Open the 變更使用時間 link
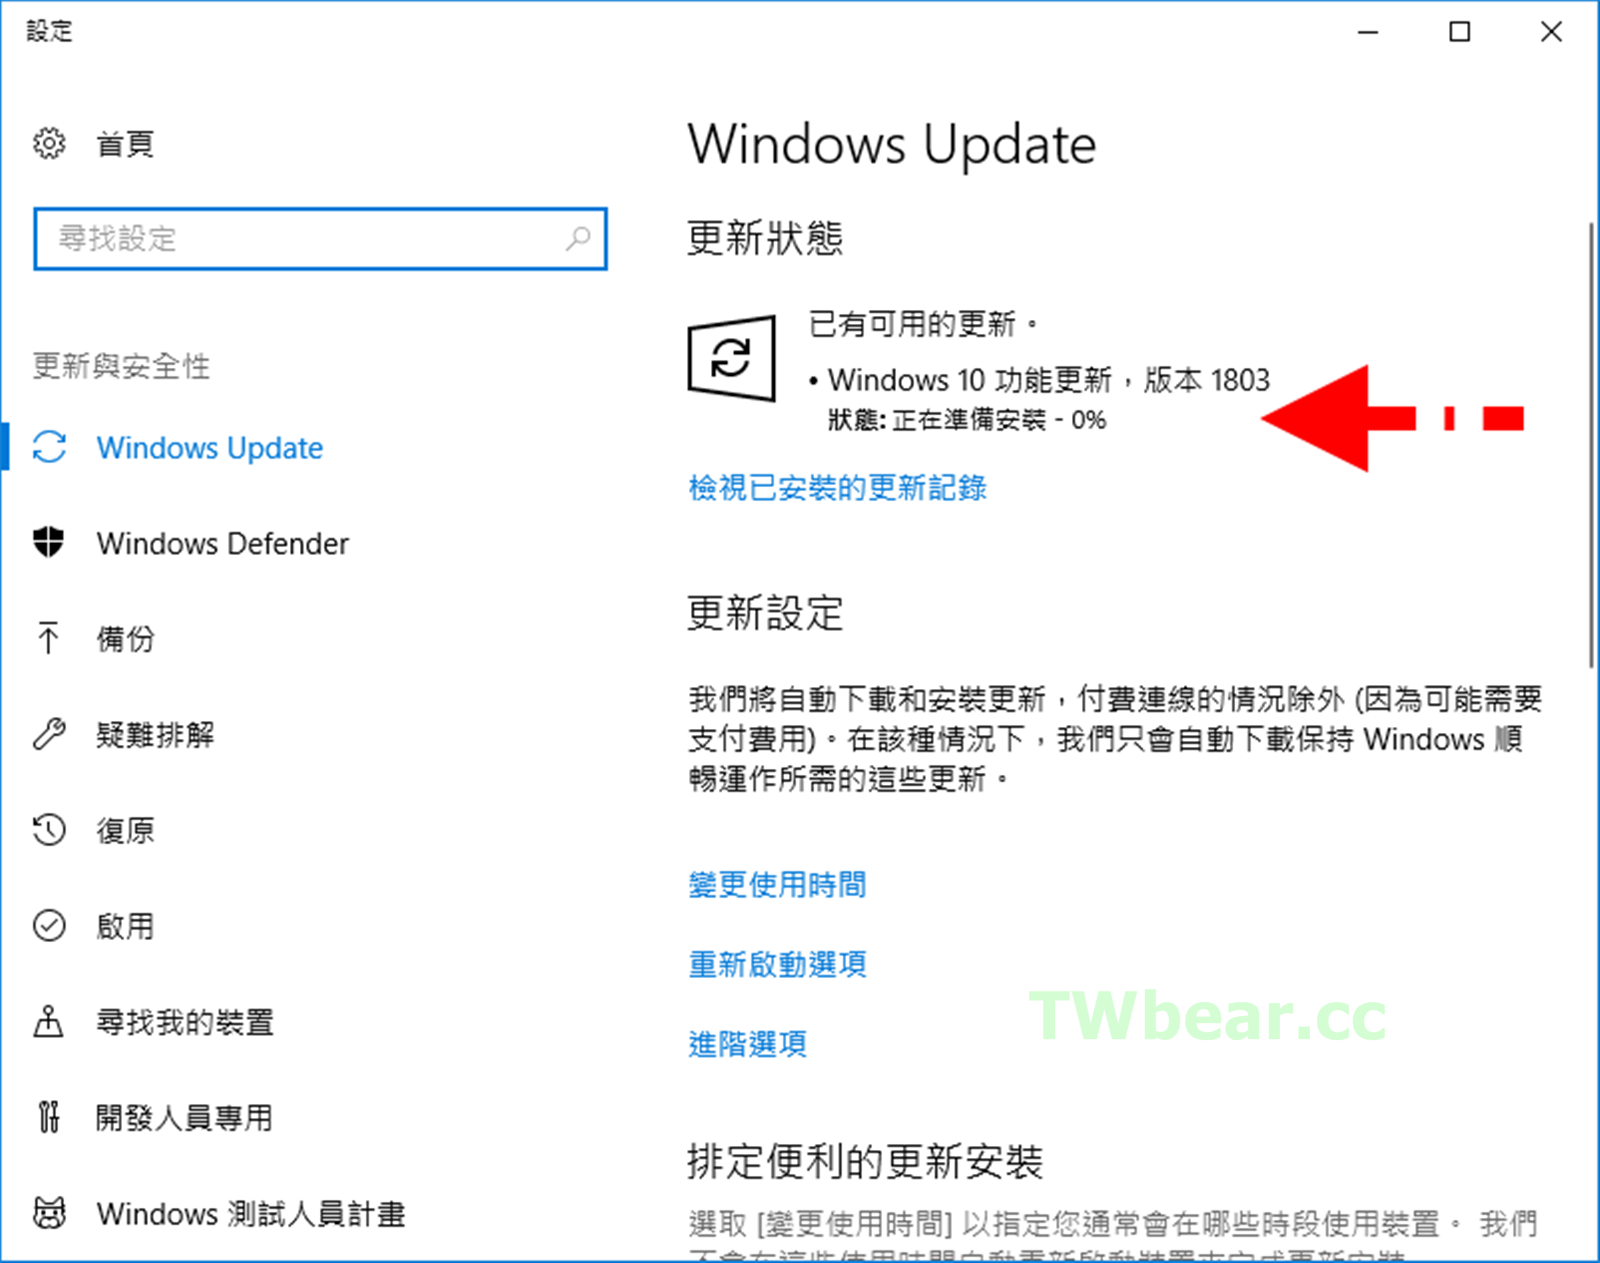This screenshot has height=1263, width=1600. pyautogui.click(x=777, y=884)
